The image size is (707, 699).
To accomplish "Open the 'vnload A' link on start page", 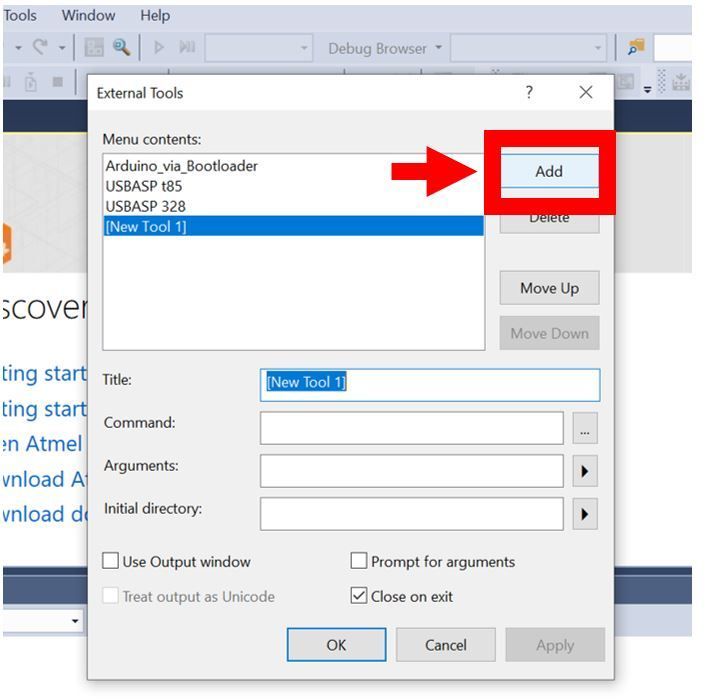I will [x=44, y=479].
